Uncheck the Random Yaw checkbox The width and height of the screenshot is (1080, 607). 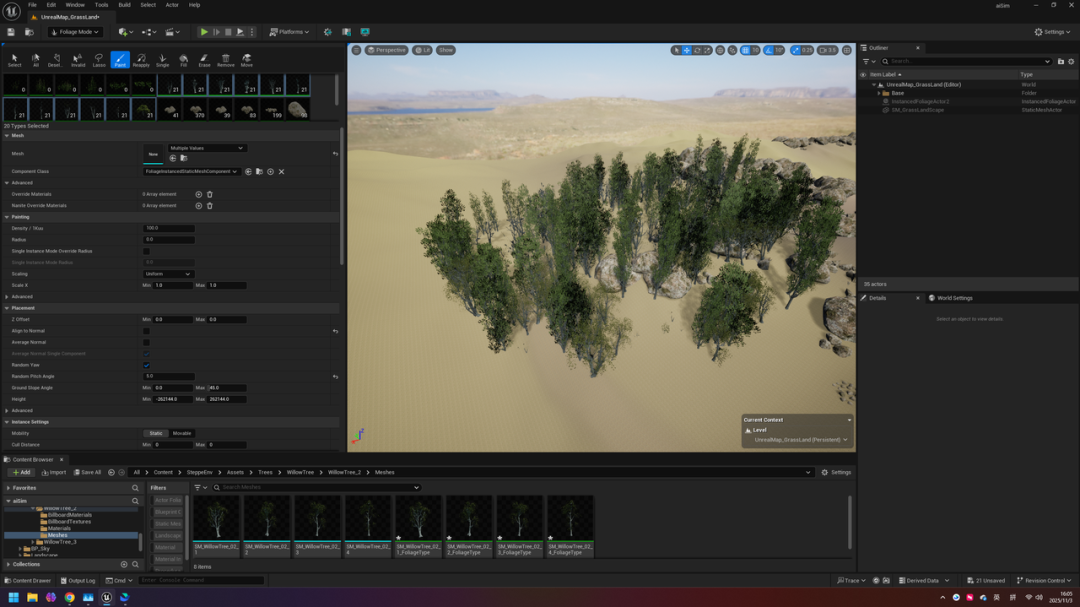146,365
